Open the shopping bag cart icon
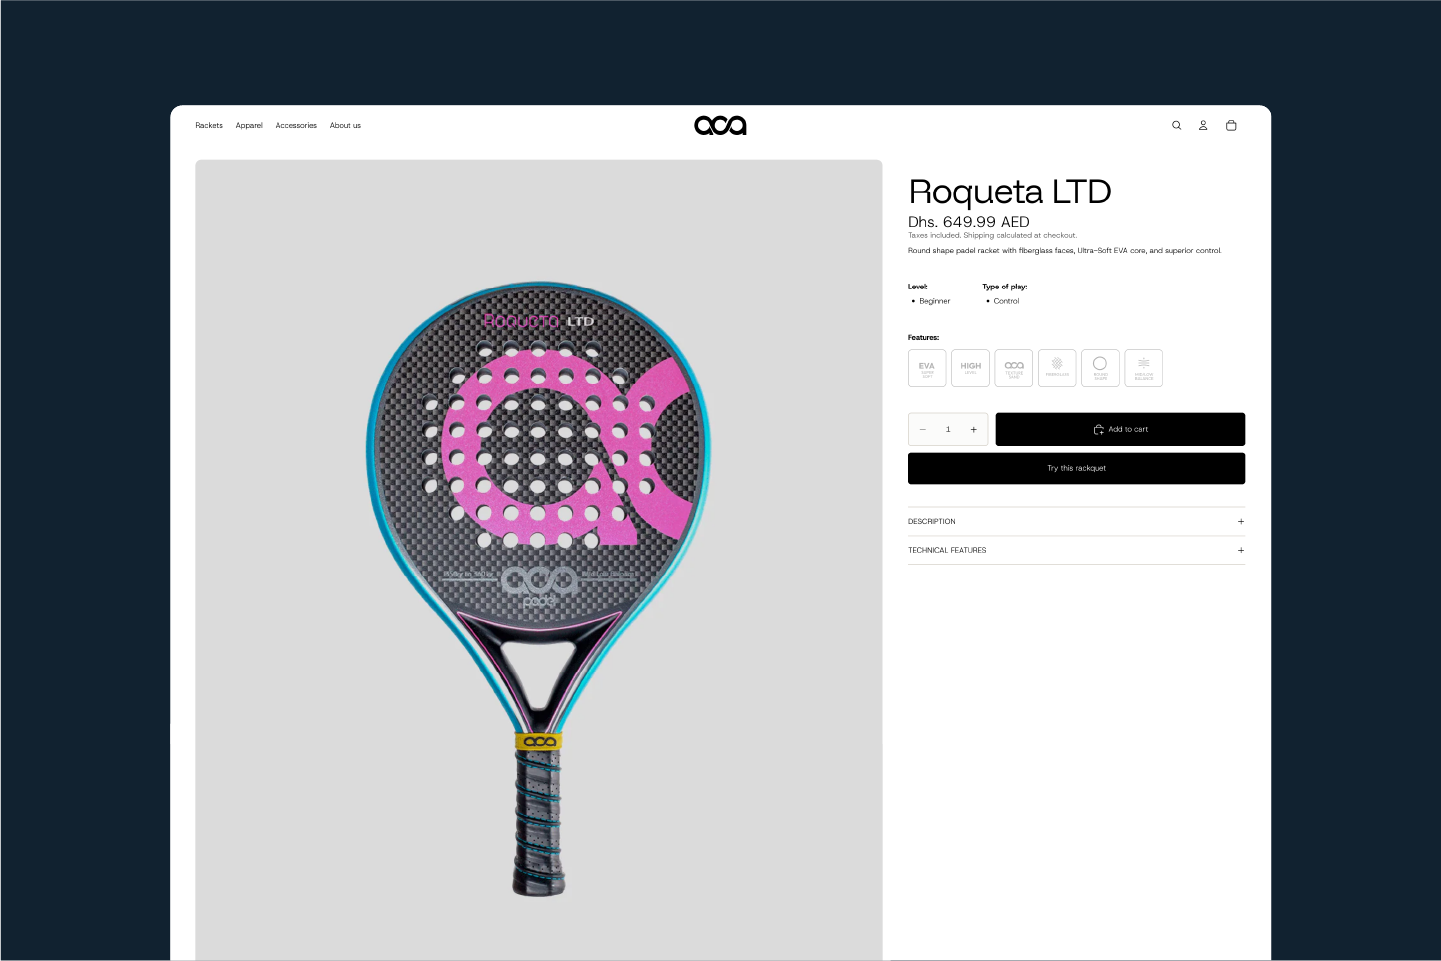This screenshot has height=961, width=1441. click(x=1231, y=125)
